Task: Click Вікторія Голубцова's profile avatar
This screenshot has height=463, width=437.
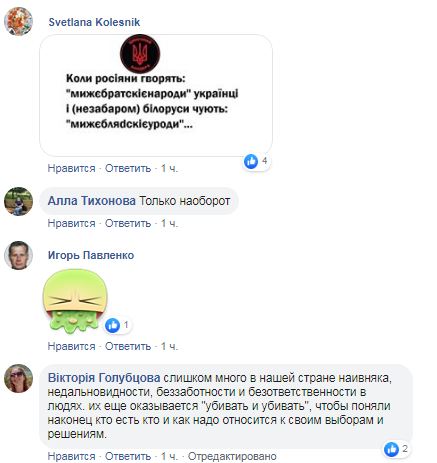Action: click(18, 378)
